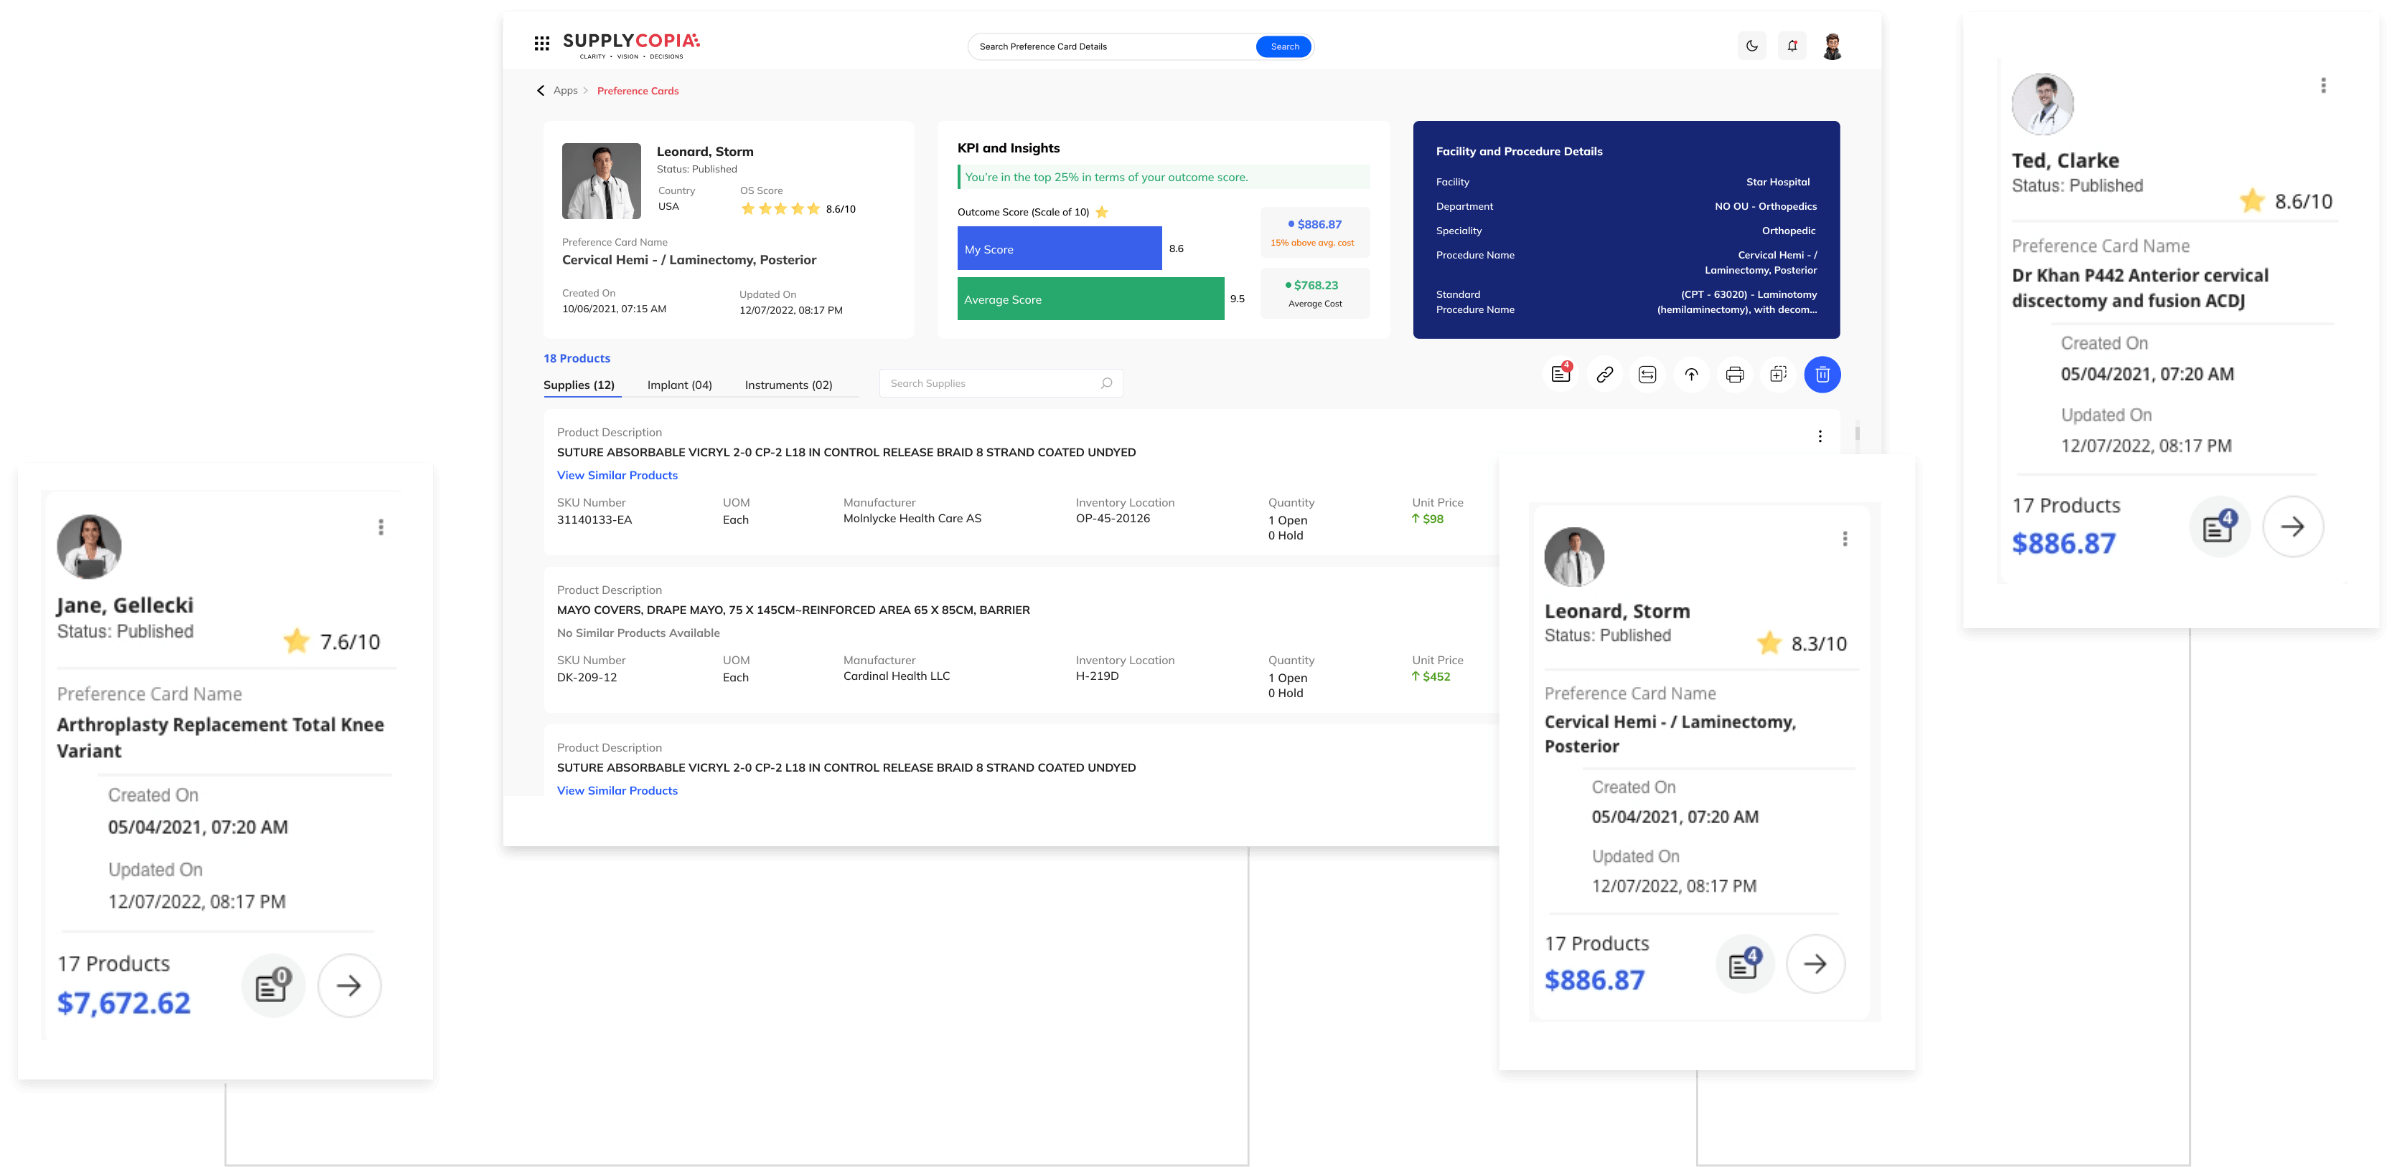Switch to the Instruments (02) tab
Viewport: 2398px width, 1167px height.
point(788,385)
